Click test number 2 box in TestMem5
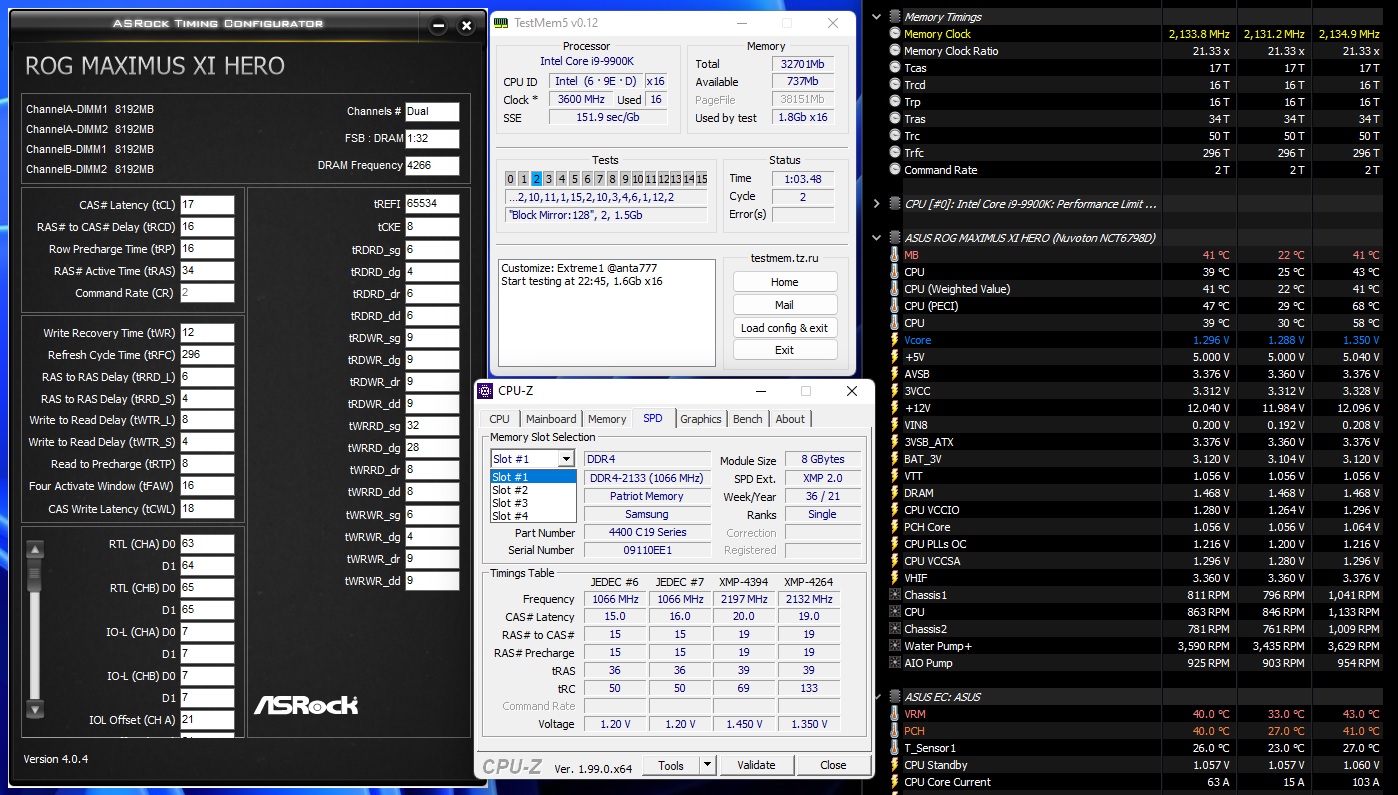This screenshot has height=795, width=1398. (x=536, y=179)
